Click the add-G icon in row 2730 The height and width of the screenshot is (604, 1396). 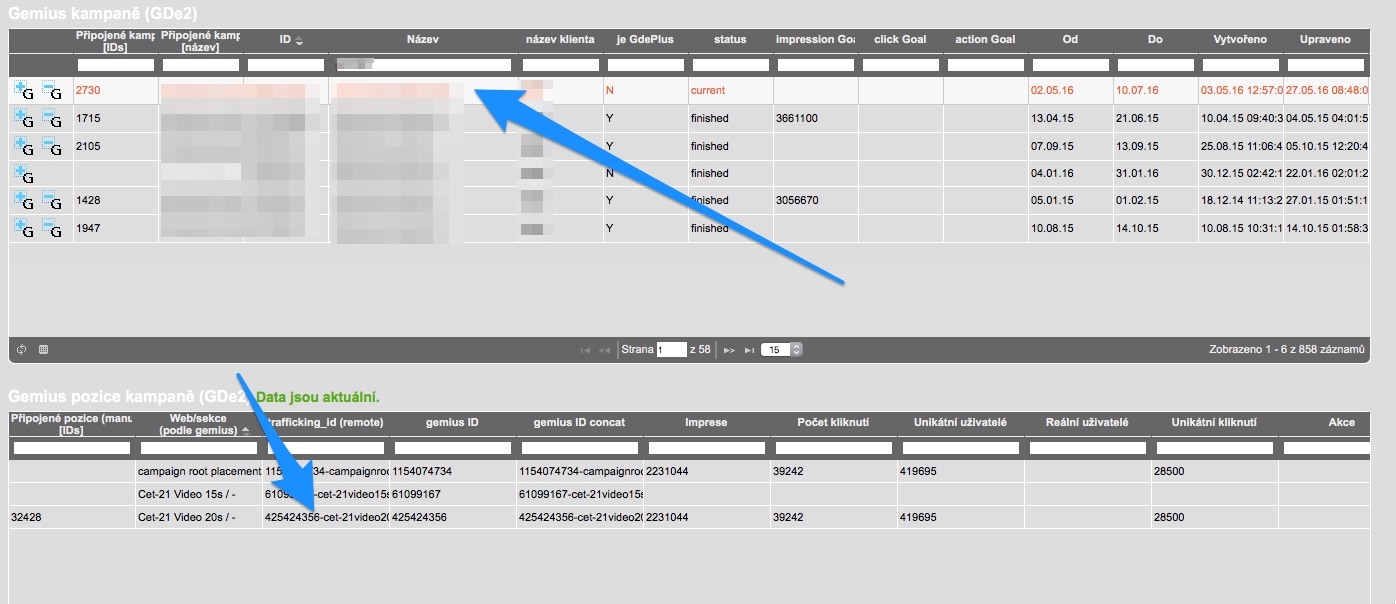pyautogui.click(x=24, y=91)
